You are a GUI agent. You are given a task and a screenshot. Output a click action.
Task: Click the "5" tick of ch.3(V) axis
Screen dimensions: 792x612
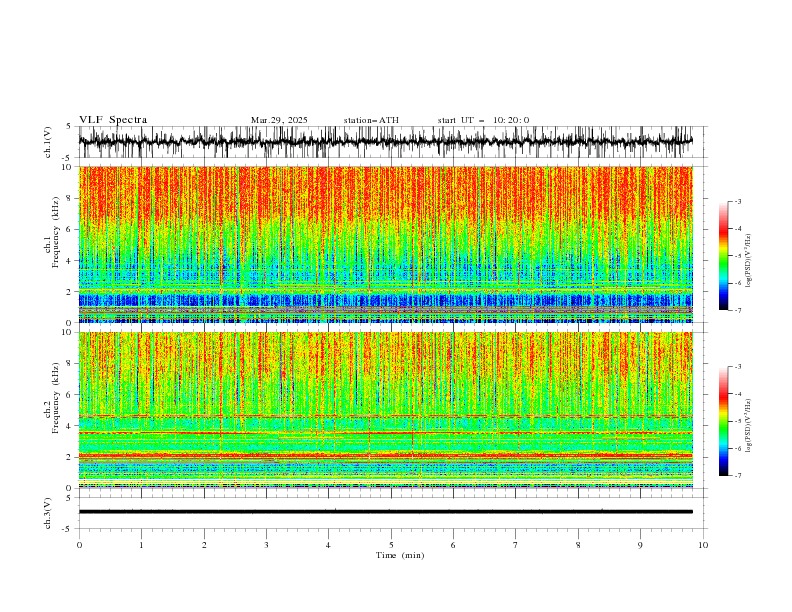(69, 497)
